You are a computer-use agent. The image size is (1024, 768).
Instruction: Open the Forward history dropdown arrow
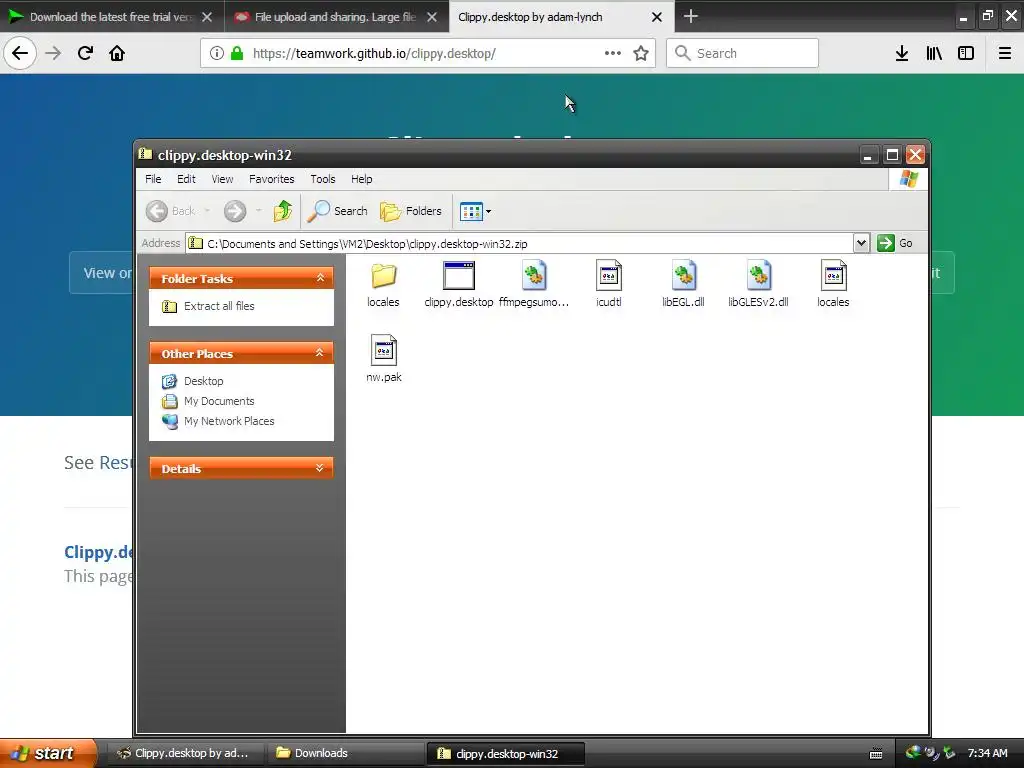tap(259, 211)
